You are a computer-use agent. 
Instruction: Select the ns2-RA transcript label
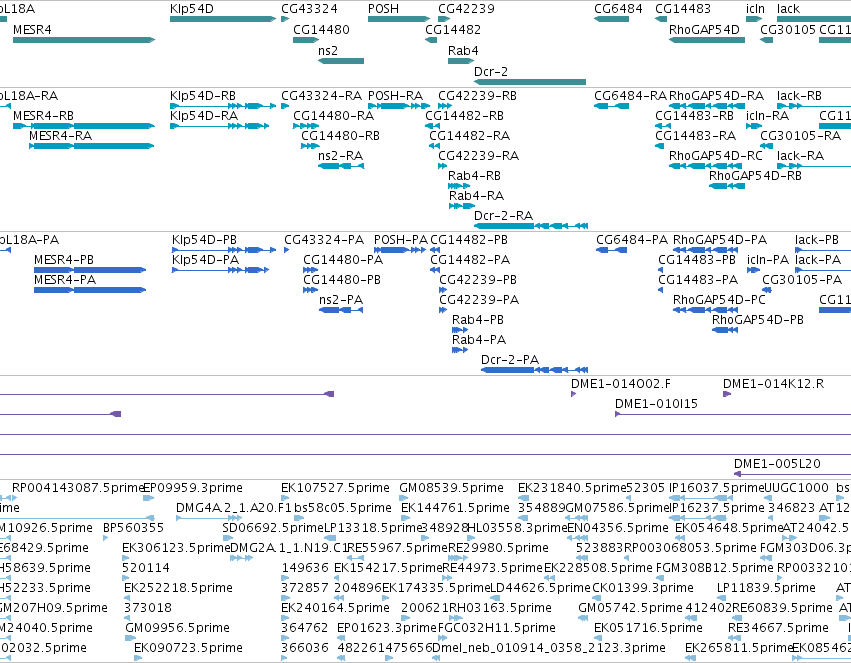(x=340, y=156)
